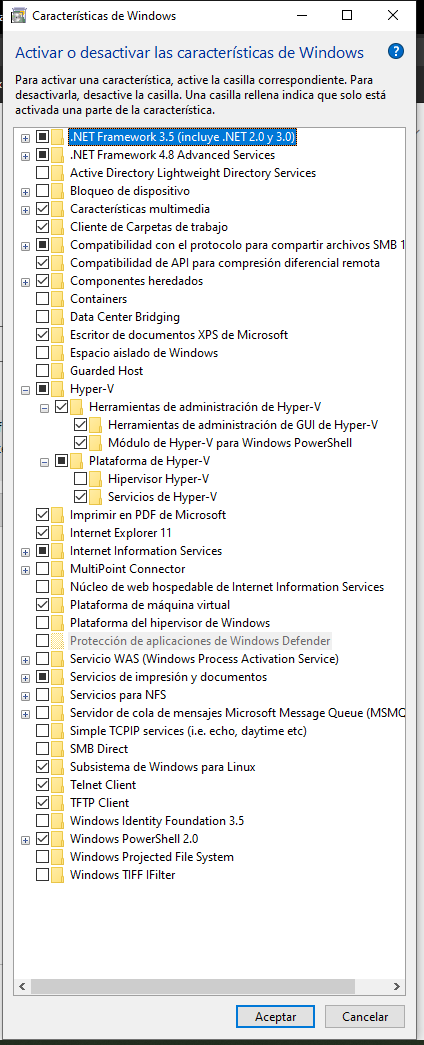Click the folder icon beside Bloqueo de dispositivo
The image size is (424, 1045).
59,191
